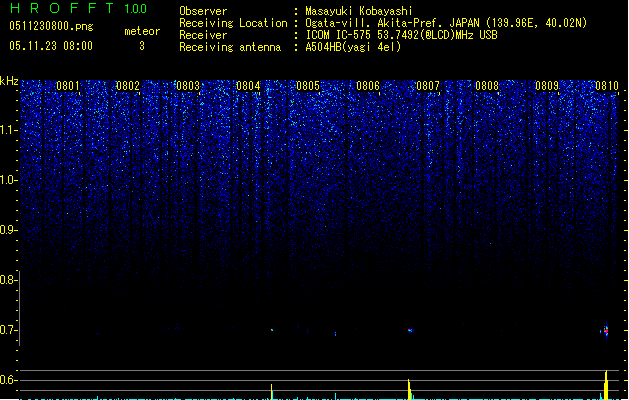Screen dimensions: 629x400
Task: Click the 0801 time marker
Action: tap(68, 86)
